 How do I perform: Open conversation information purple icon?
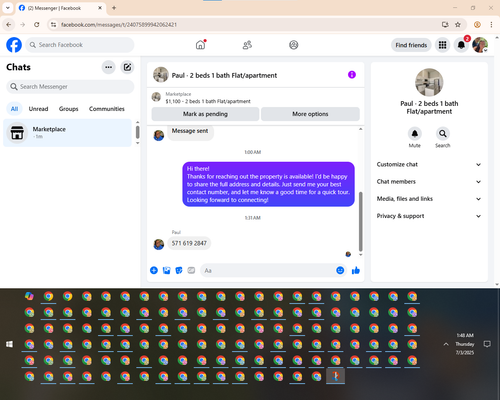pos(352,75)
